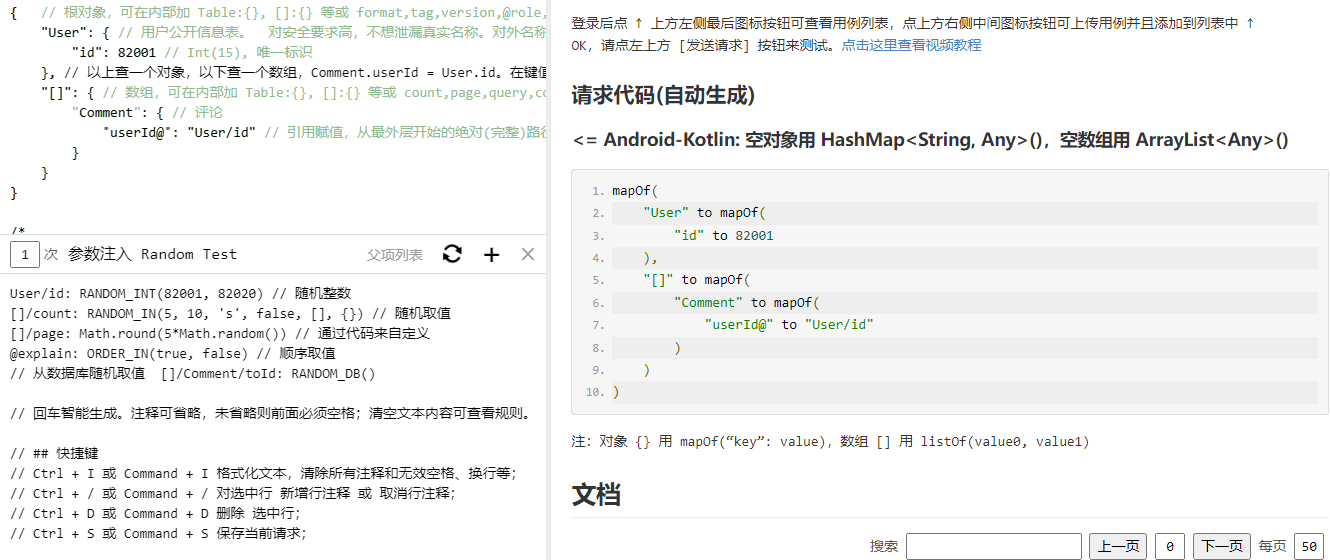
Task: Click the ## 快捷键 comment line
Action: tap(54, 453)
